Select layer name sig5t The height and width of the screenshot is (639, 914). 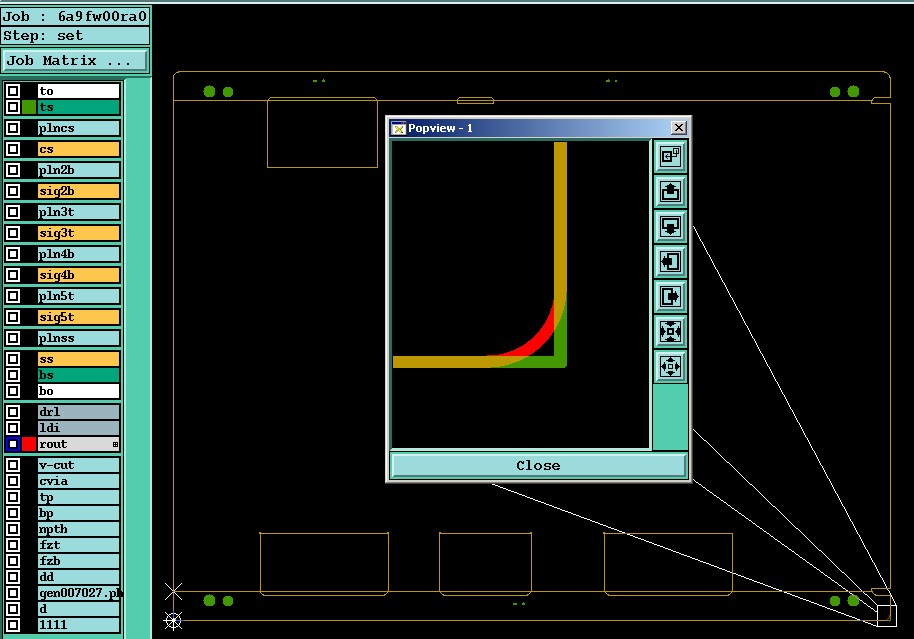[x=79, y=317]
